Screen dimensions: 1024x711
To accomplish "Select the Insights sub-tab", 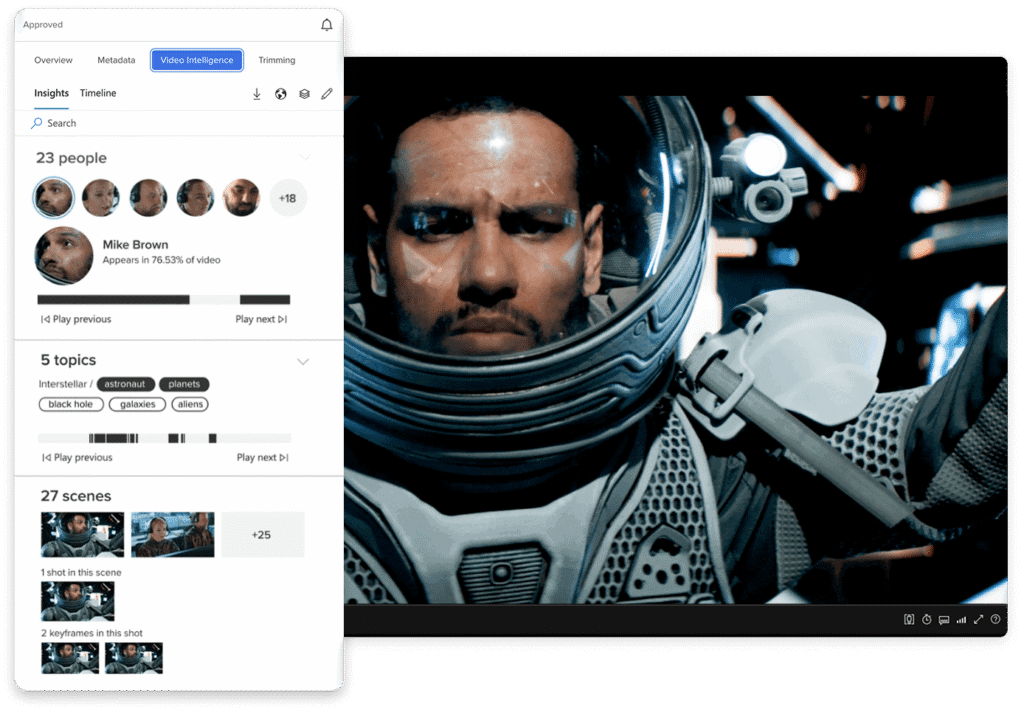I will (52, 93).
